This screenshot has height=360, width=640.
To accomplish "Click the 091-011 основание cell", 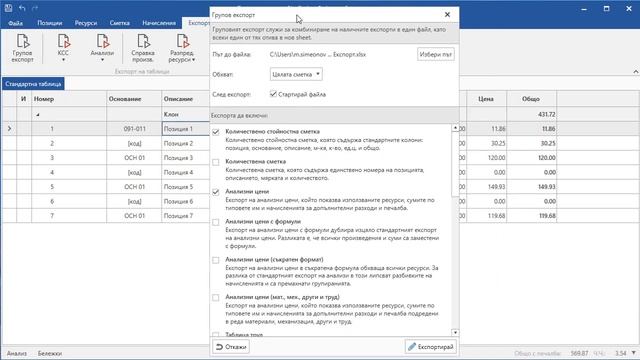I will click(134, 129).
